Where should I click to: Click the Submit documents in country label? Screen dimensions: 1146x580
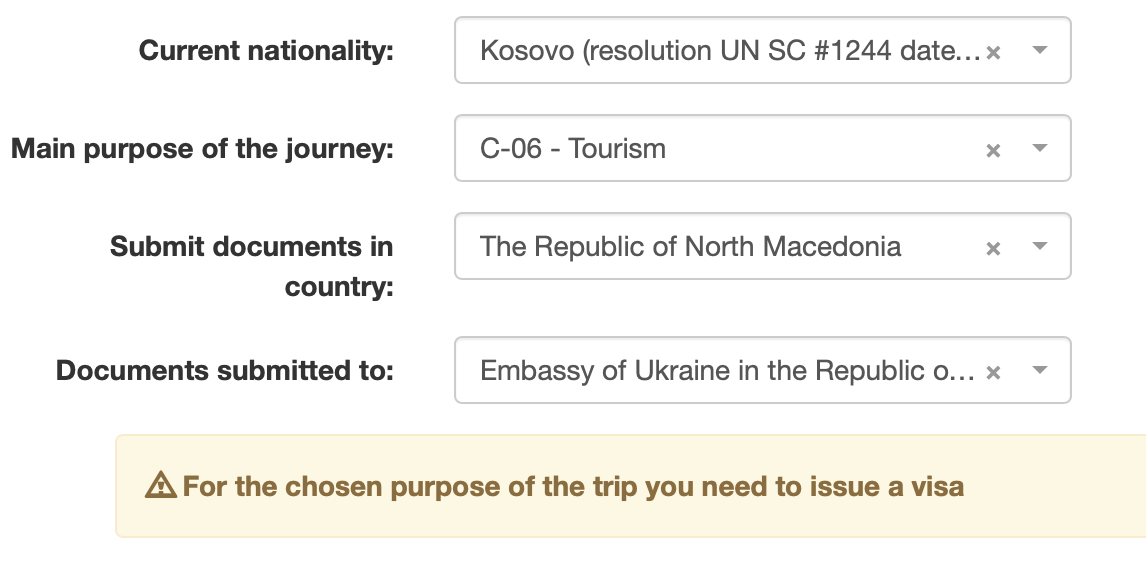[252, 266]
